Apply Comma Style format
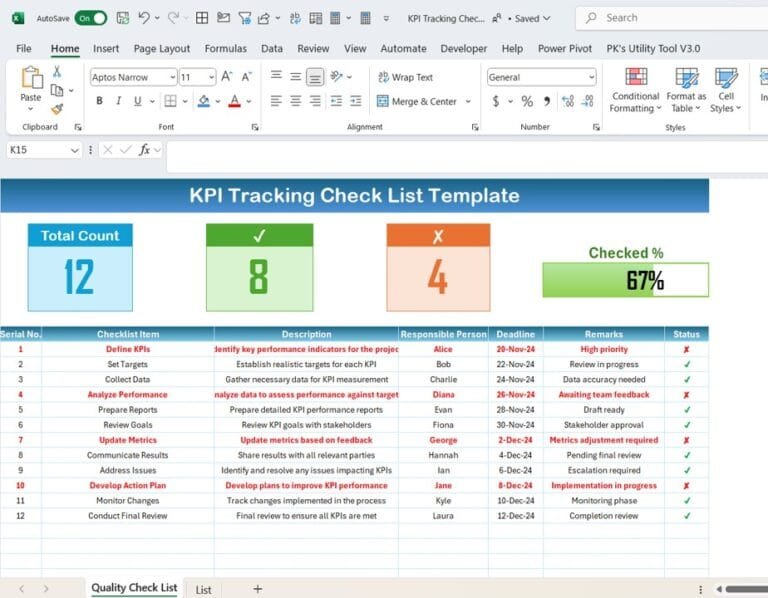Viewport: 768px width, 598px height. 547,101
